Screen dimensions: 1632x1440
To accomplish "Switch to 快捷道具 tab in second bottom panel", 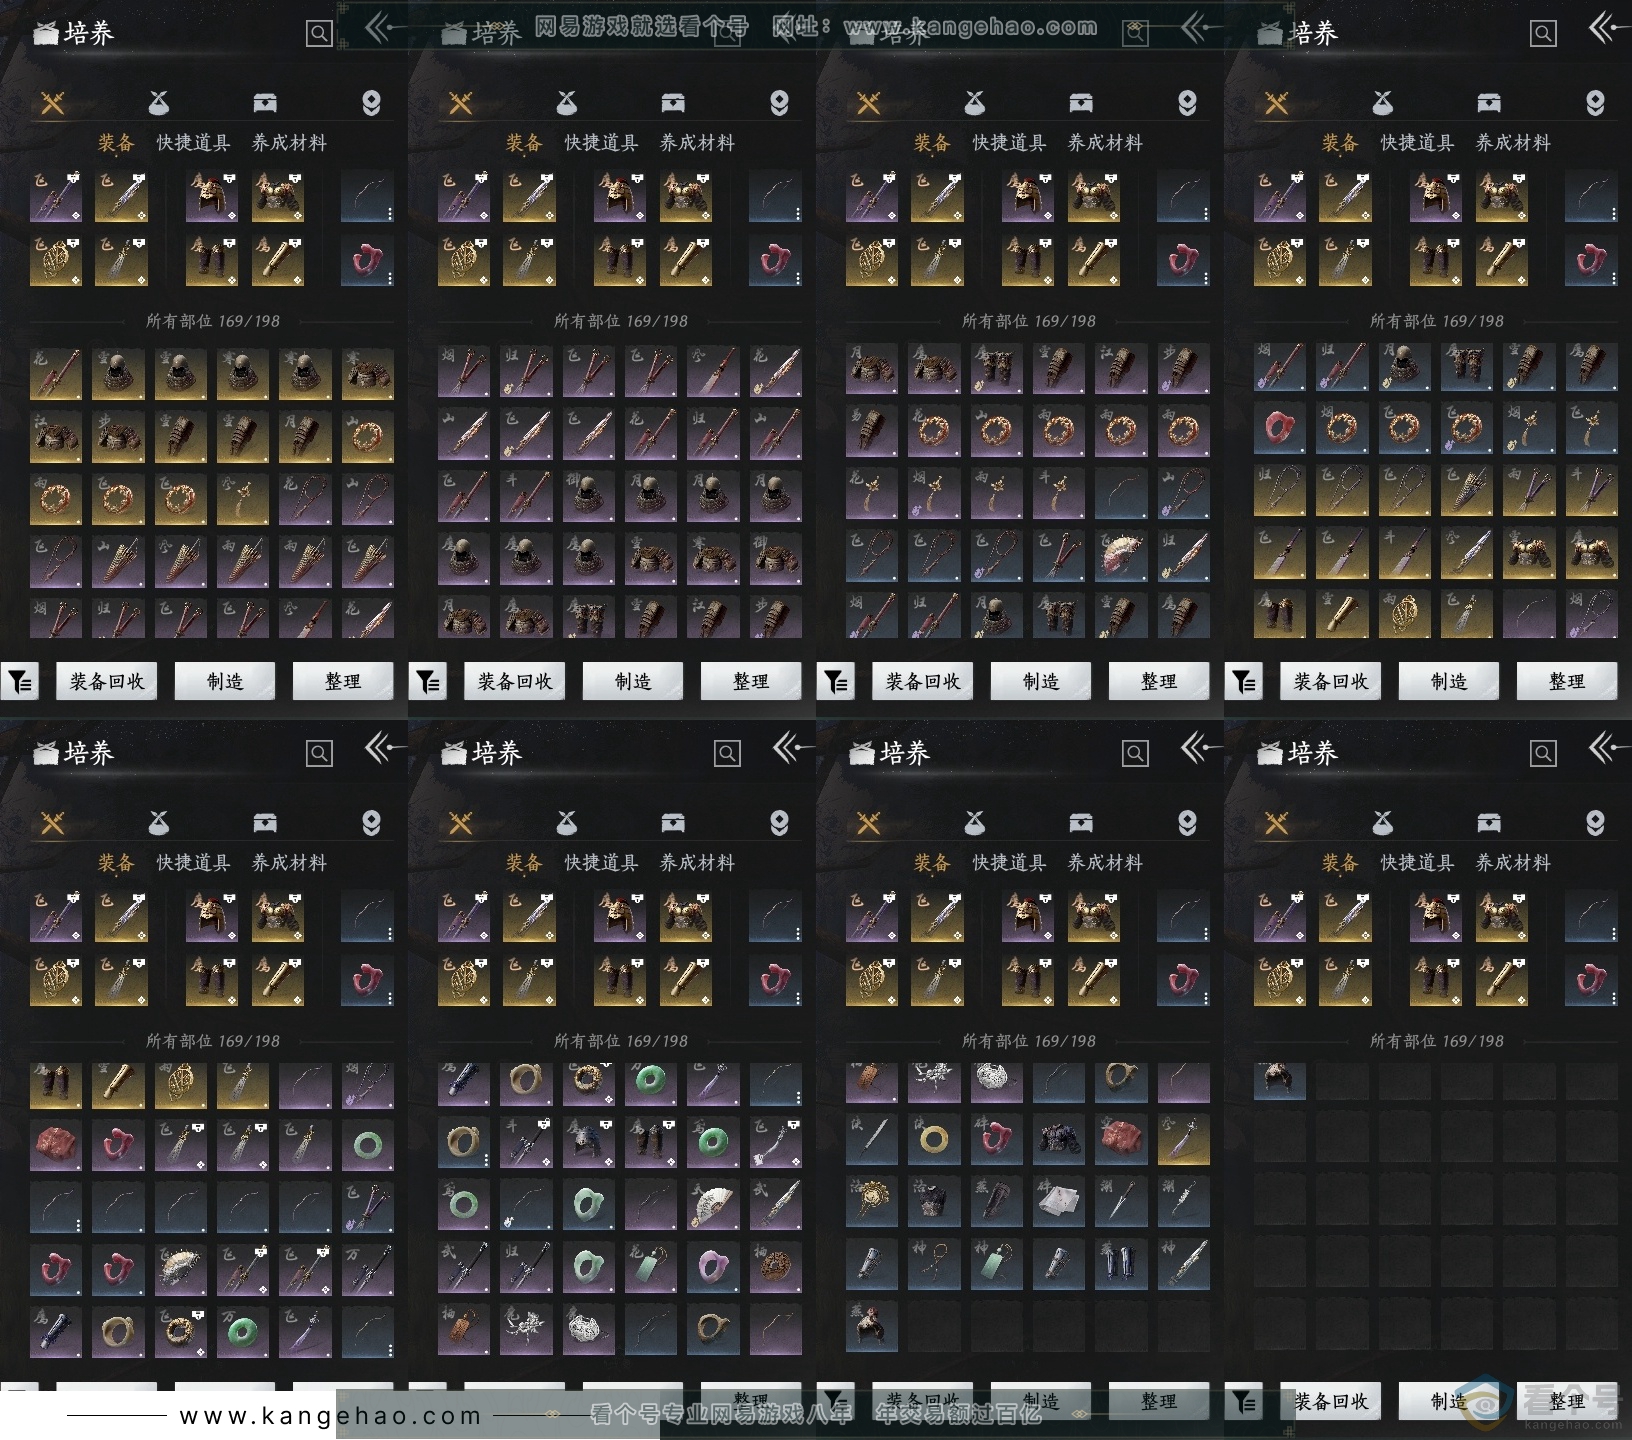I will pos(601,863).
